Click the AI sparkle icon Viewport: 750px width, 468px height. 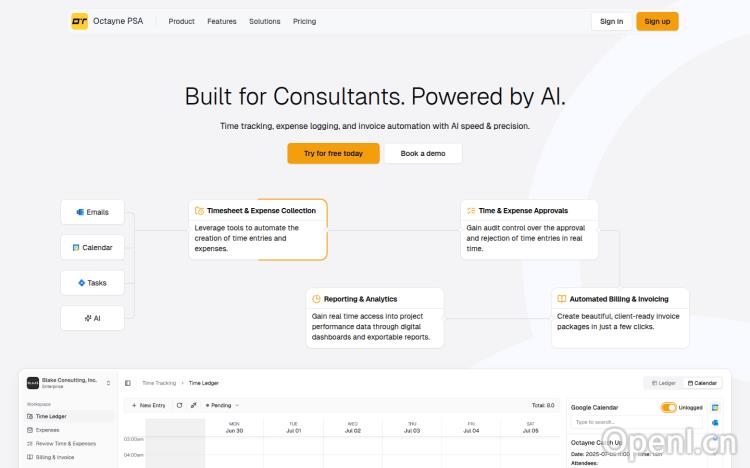pos(87,318)
